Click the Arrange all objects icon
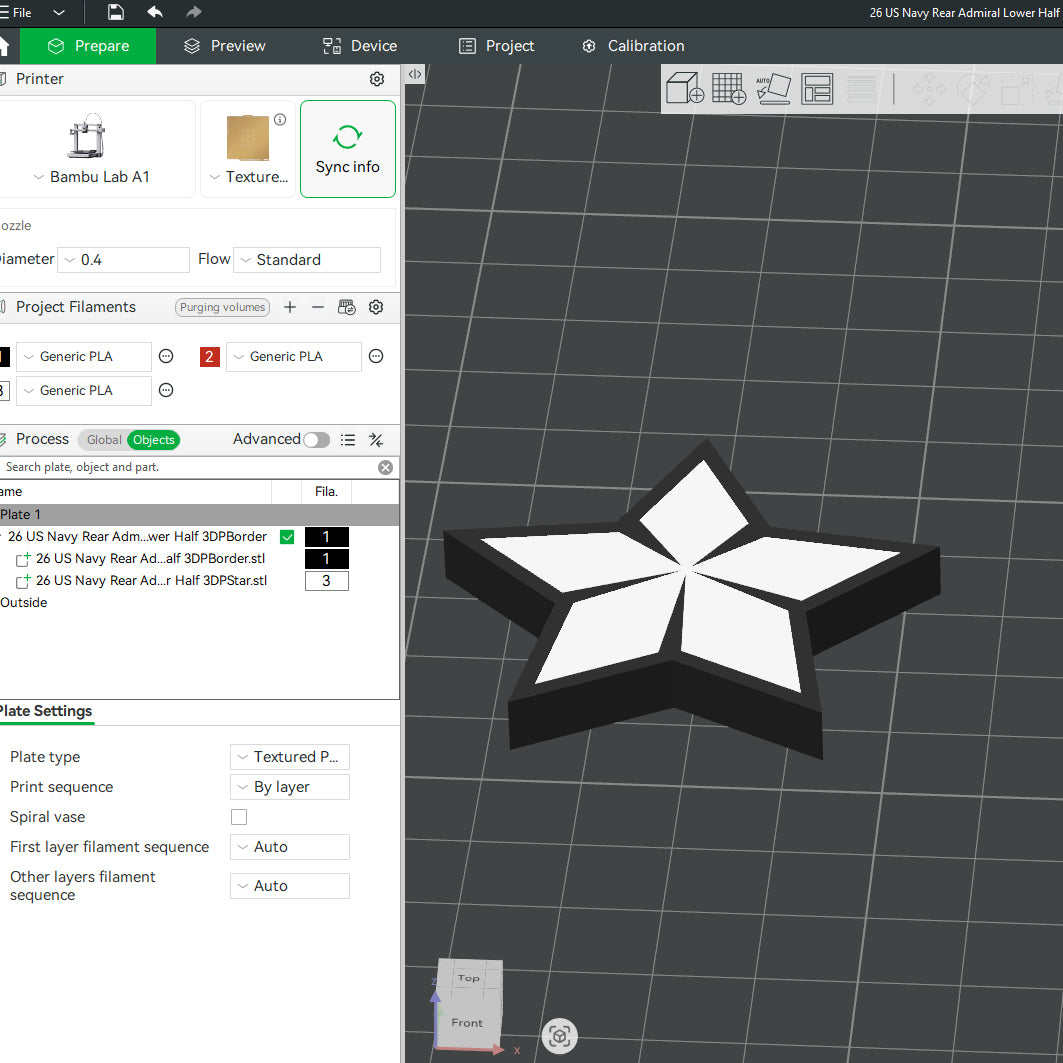The image size is (1063, 1063). tap(816, 89)
